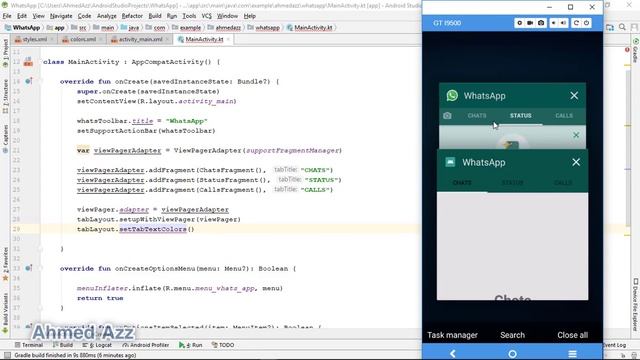Open the Logcat tool window

point(98,345)
